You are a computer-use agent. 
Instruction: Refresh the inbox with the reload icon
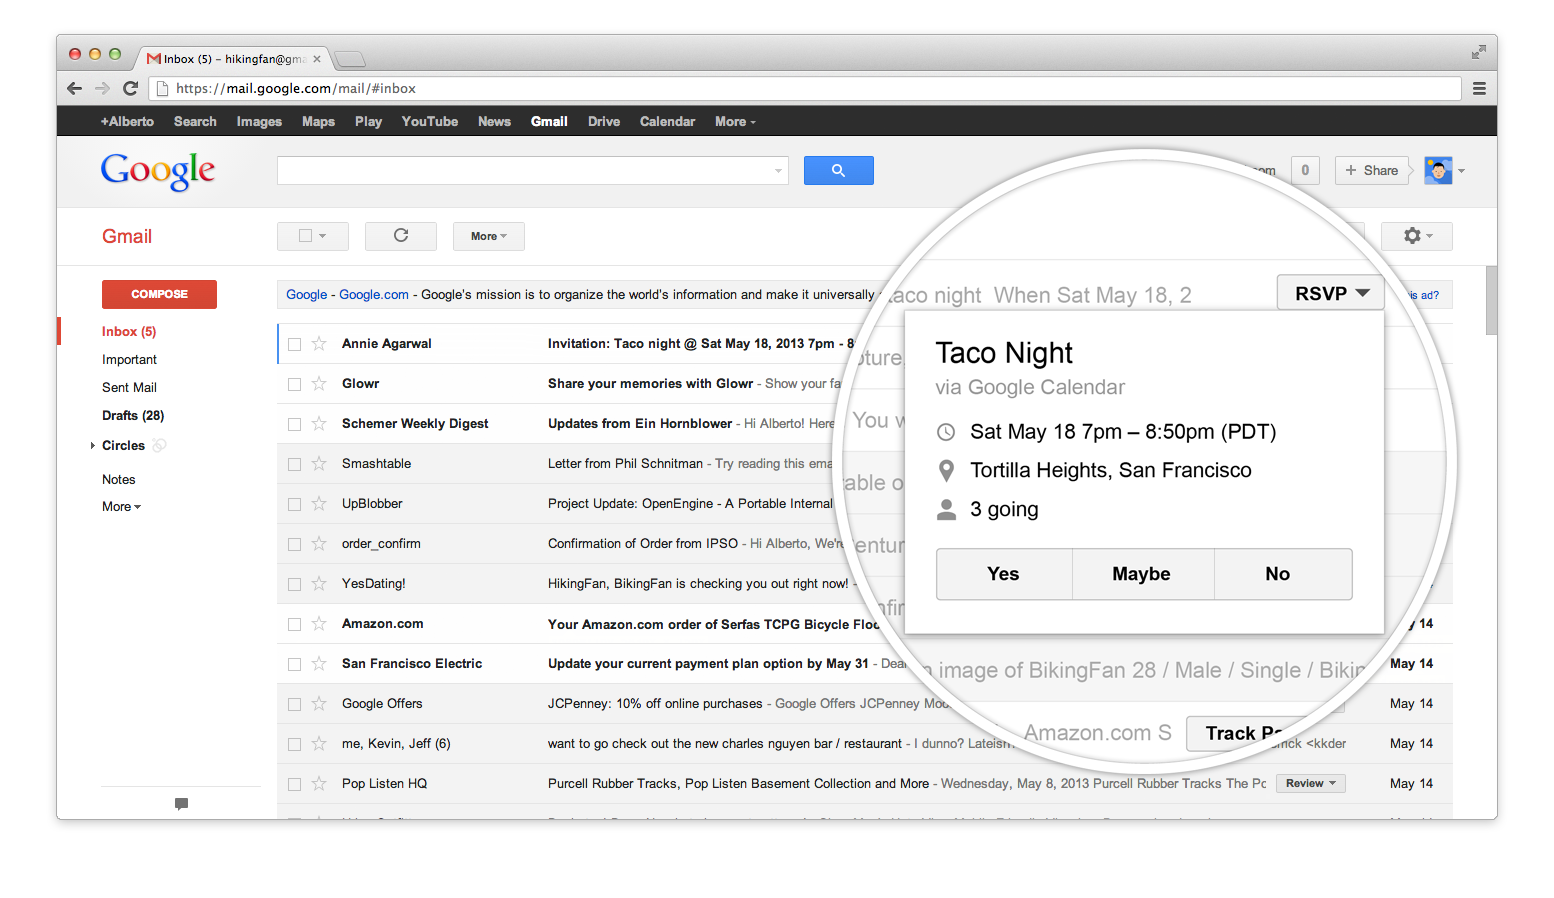click(401, 236)
